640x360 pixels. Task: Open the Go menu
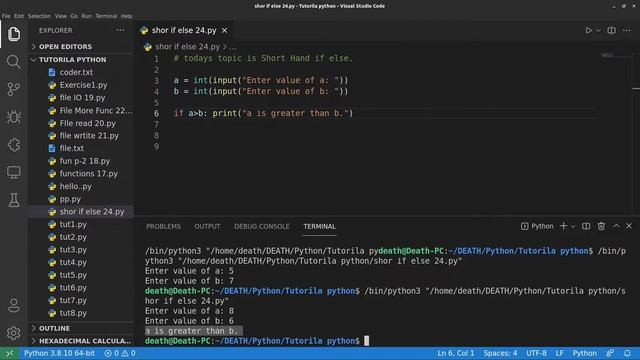tap(74, 16)
